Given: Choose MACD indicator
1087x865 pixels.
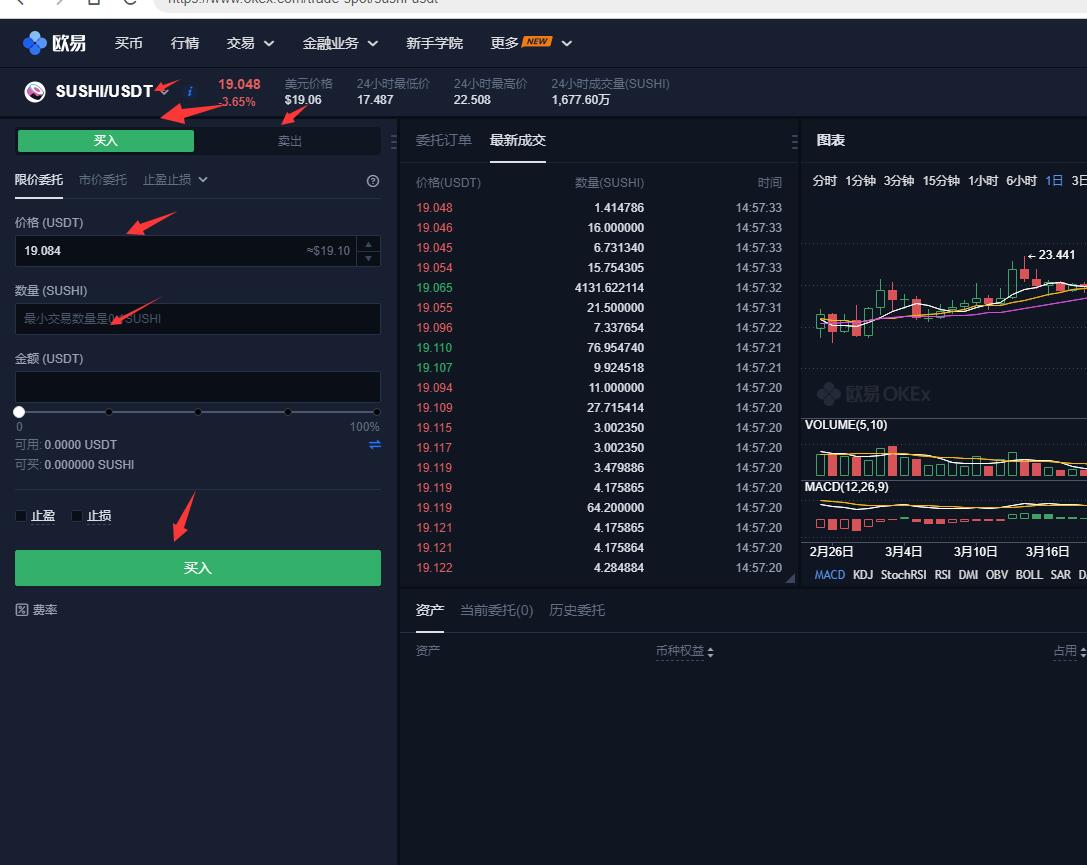Looking at the screenshot, I should coord(829,575).
